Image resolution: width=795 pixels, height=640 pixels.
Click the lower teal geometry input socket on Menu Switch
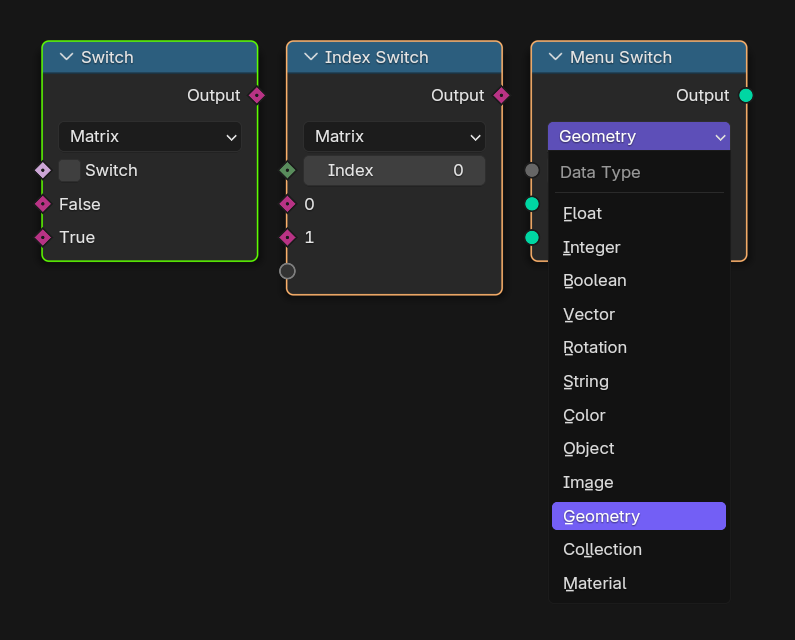coord(532,237)
